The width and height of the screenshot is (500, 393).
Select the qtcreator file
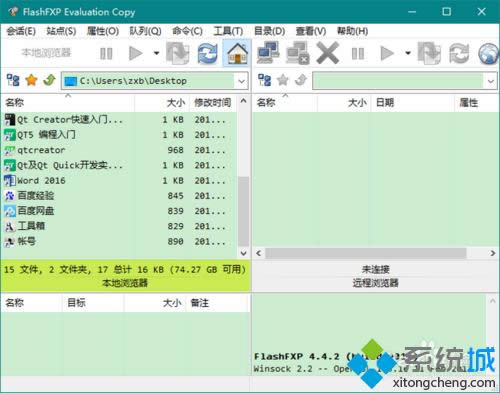point(120,150)
